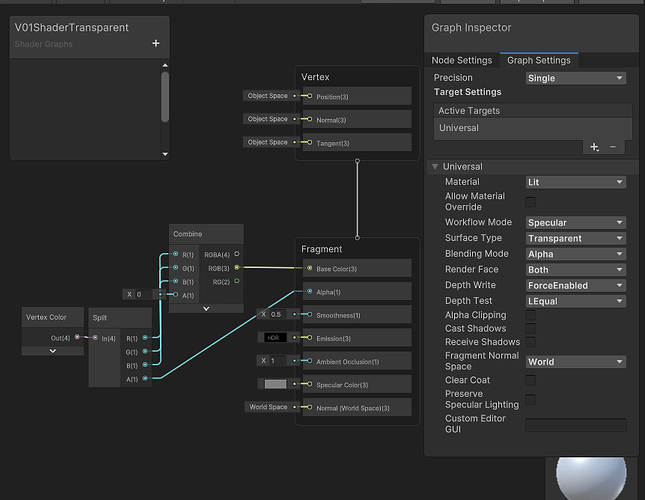645x500 pixels.
Task: Click the R(1) output port of Split
Action: 145,338
